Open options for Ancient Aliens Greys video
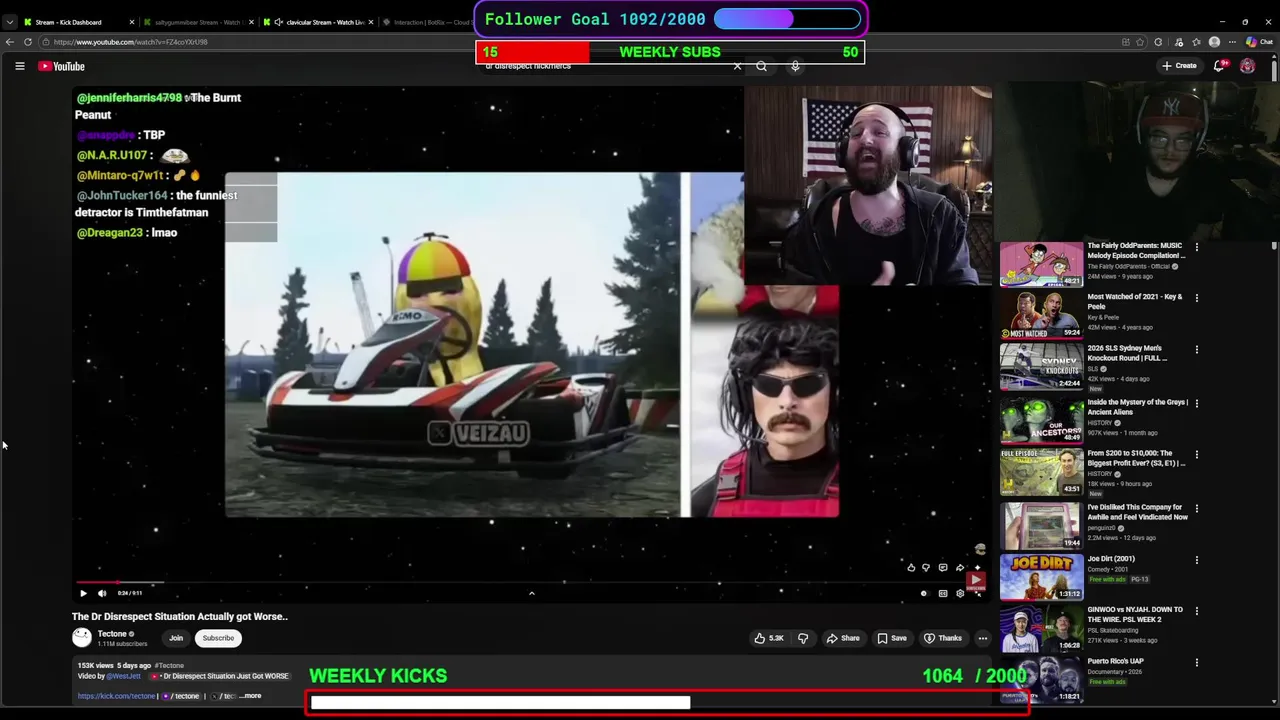Screen dimensions: 1280x720 (1197, 403)
